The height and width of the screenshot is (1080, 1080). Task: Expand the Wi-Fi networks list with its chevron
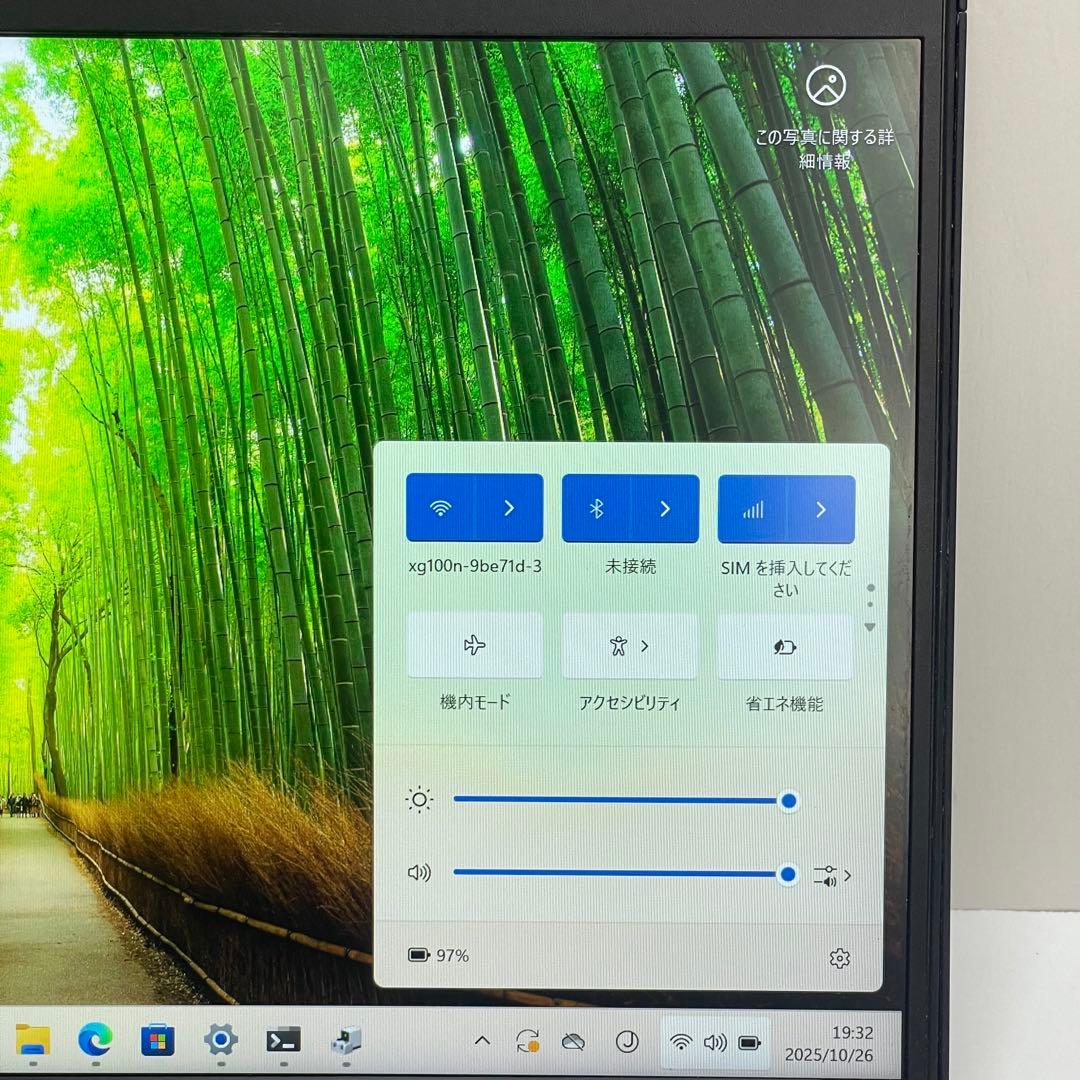point(508,508)
